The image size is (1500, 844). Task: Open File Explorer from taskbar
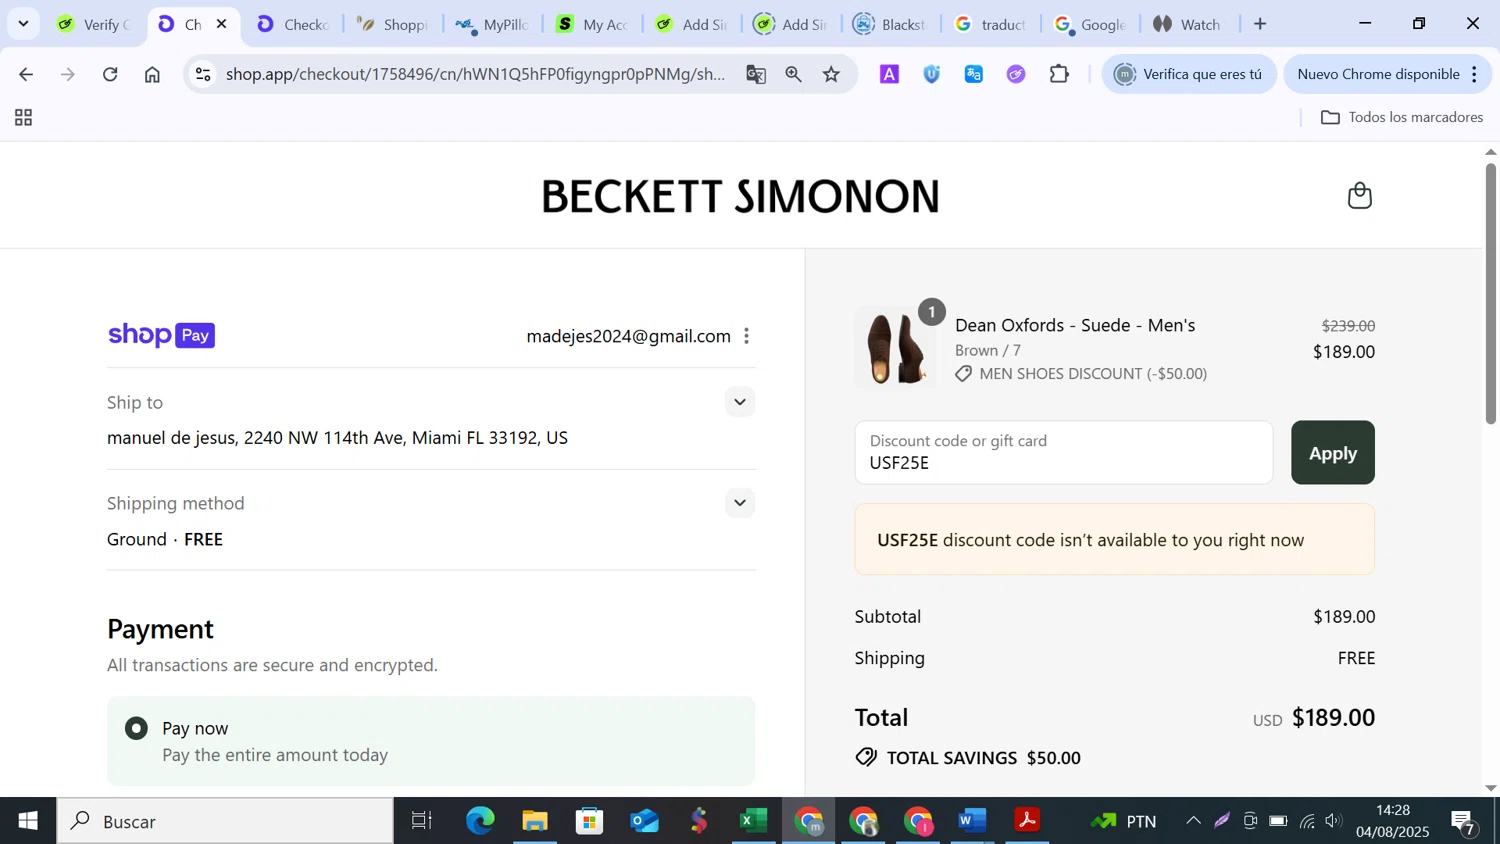535,821
